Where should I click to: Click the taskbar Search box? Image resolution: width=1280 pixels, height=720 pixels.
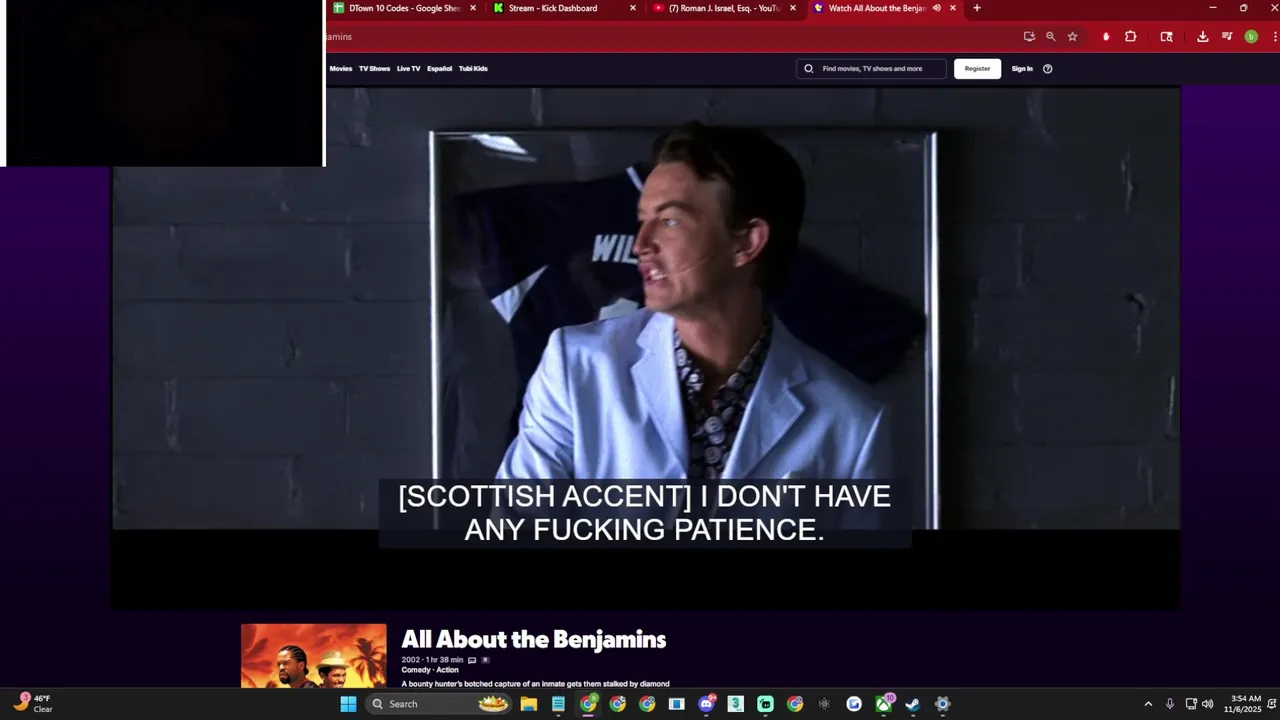pos(437,704)
